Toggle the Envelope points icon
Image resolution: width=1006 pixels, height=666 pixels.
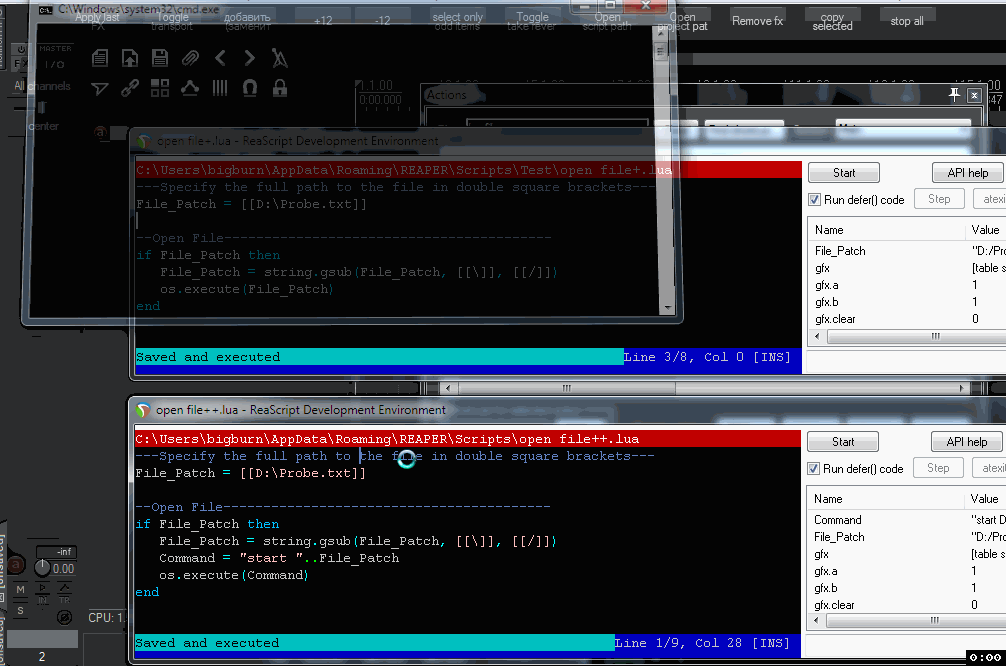point(190,88)
